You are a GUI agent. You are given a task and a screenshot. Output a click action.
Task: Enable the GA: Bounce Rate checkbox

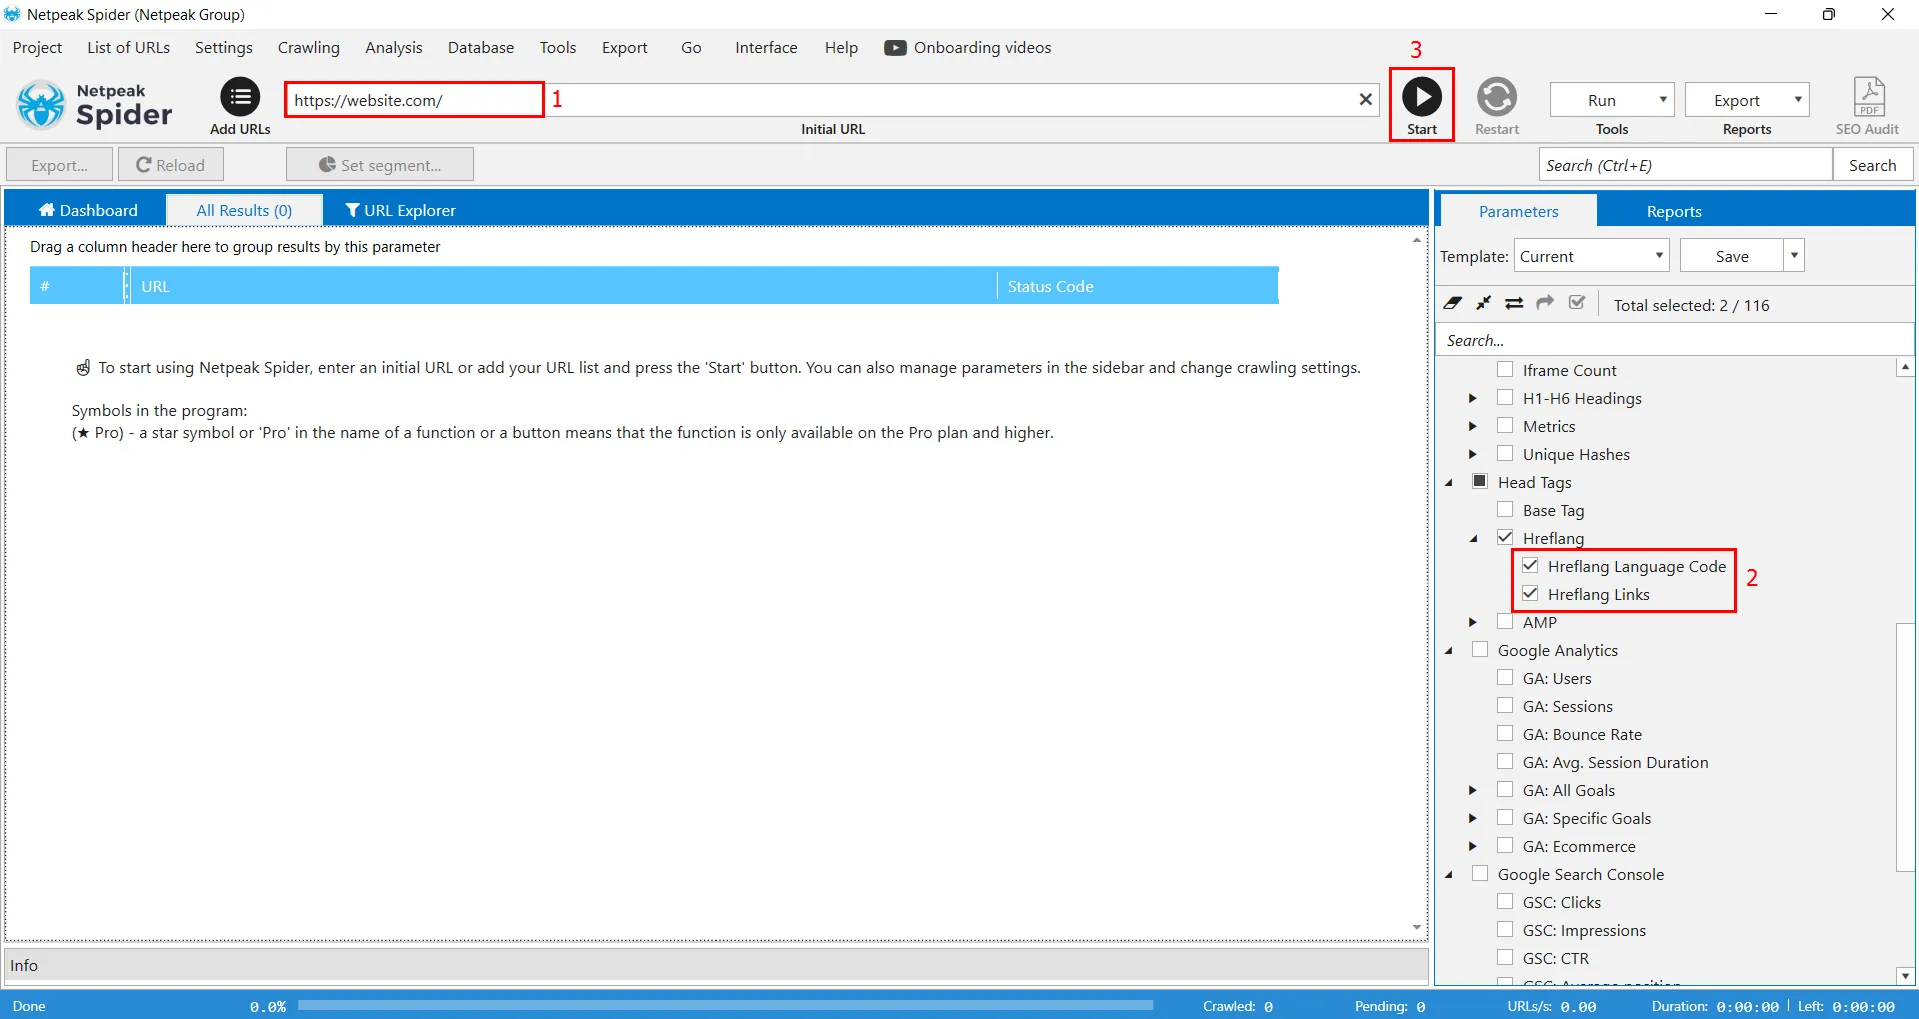pyautogui.click(x=1504, y=733)
